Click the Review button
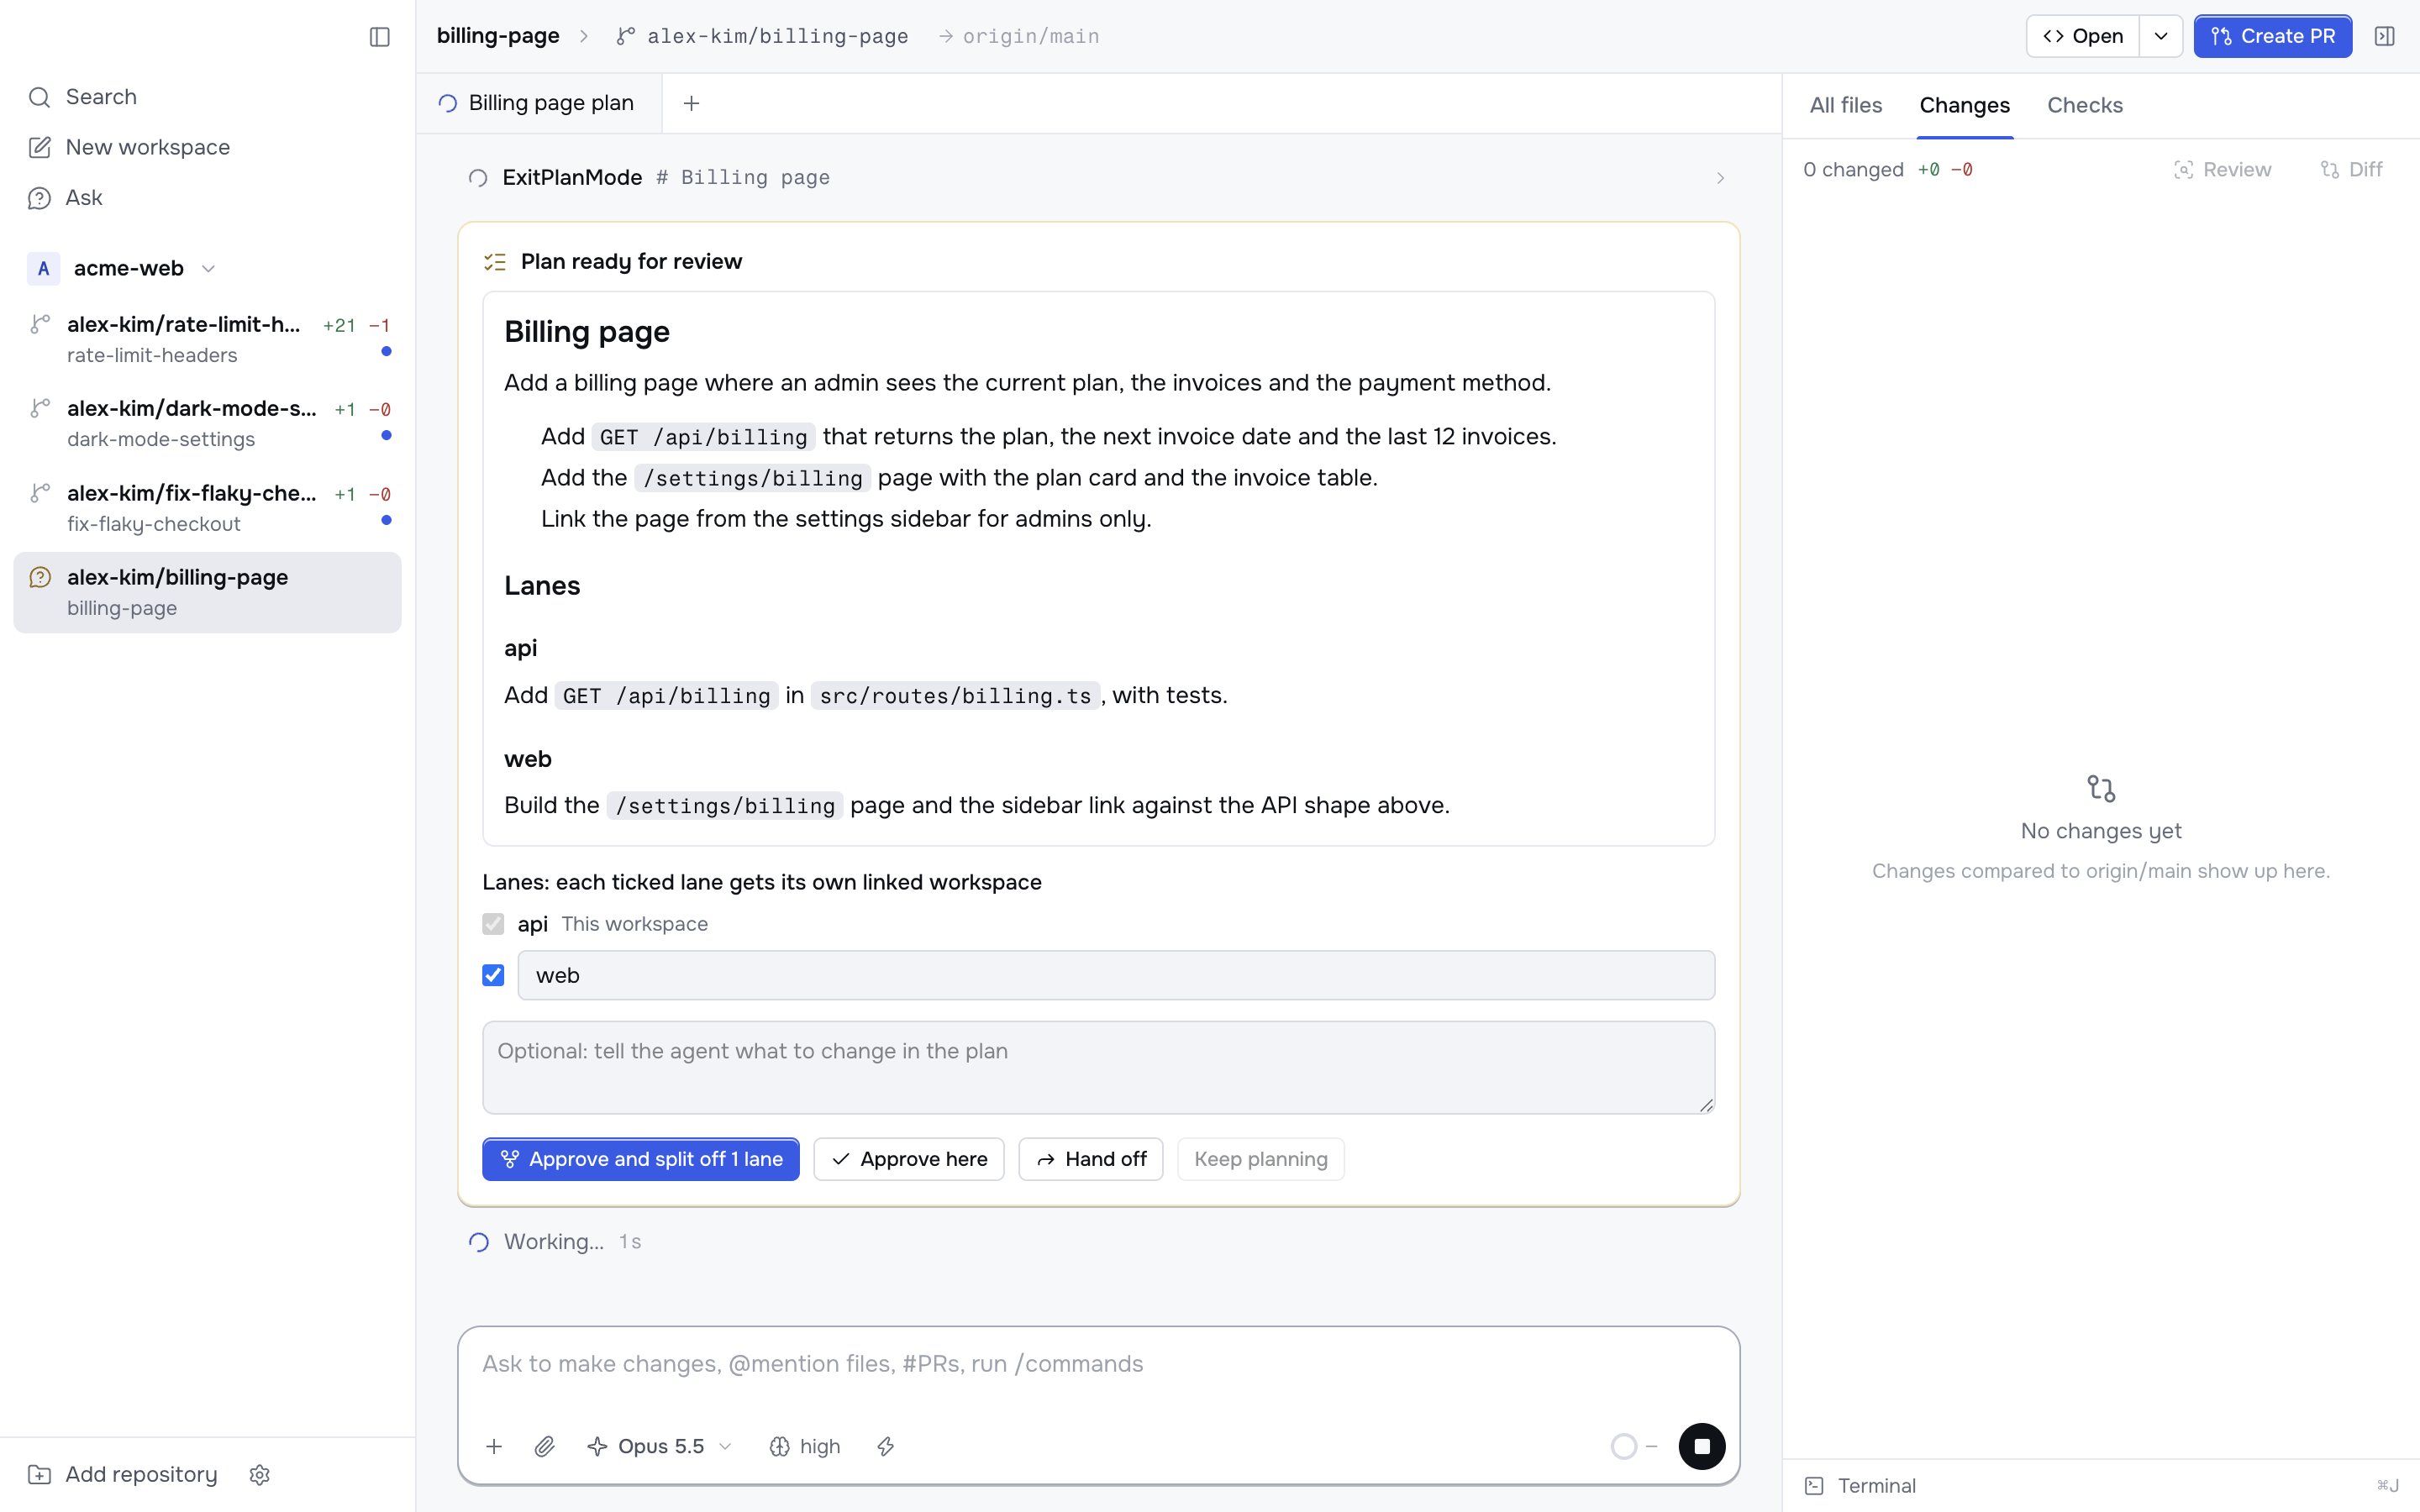The height and width of the screenshot is (1512, 2420). 2222,170
